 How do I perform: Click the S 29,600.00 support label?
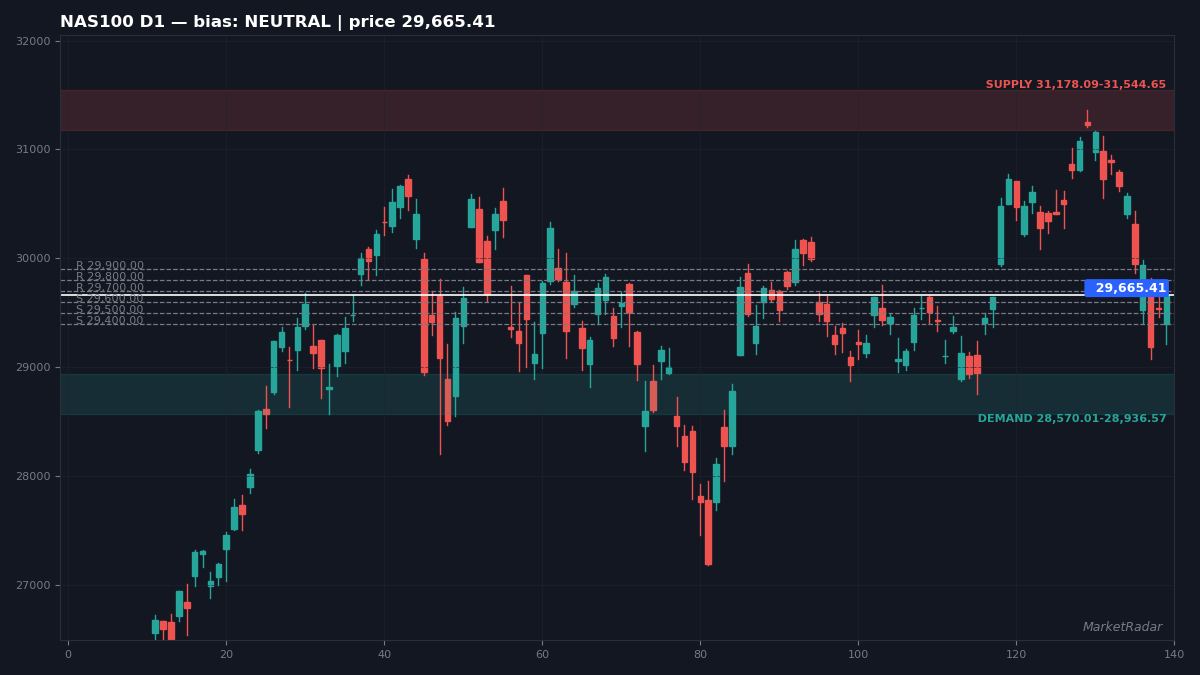(x=110, y=299)
